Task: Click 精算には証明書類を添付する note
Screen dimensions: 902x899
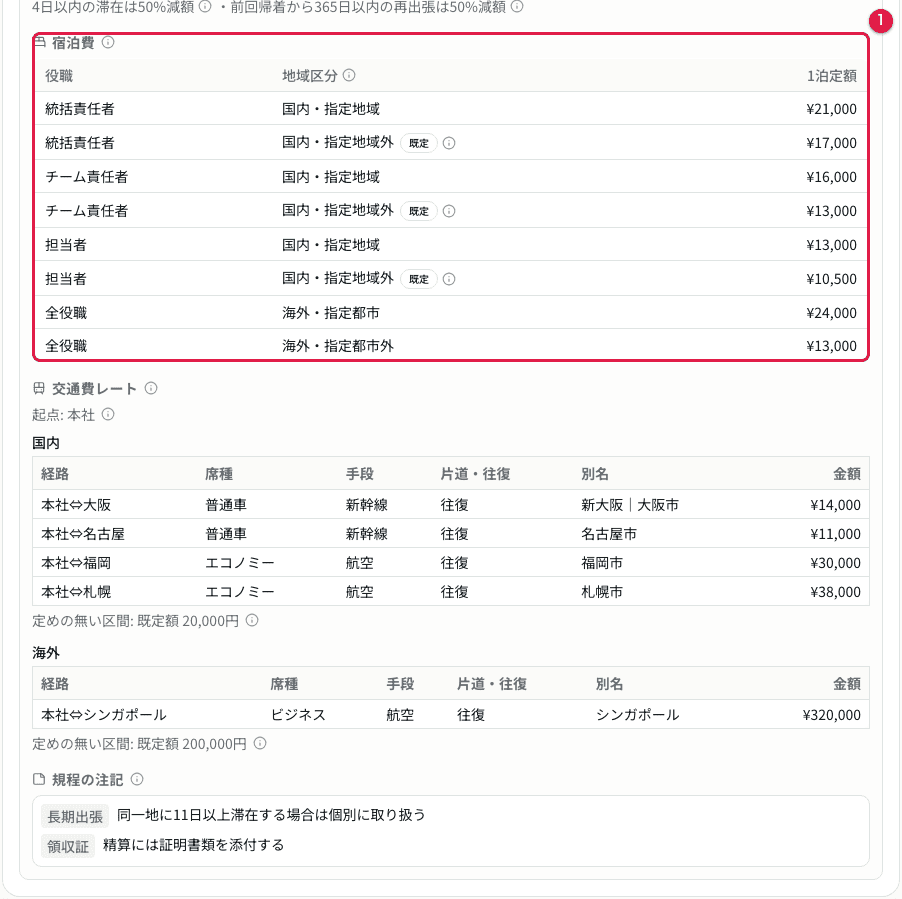Action: click(x=193, y=845)
